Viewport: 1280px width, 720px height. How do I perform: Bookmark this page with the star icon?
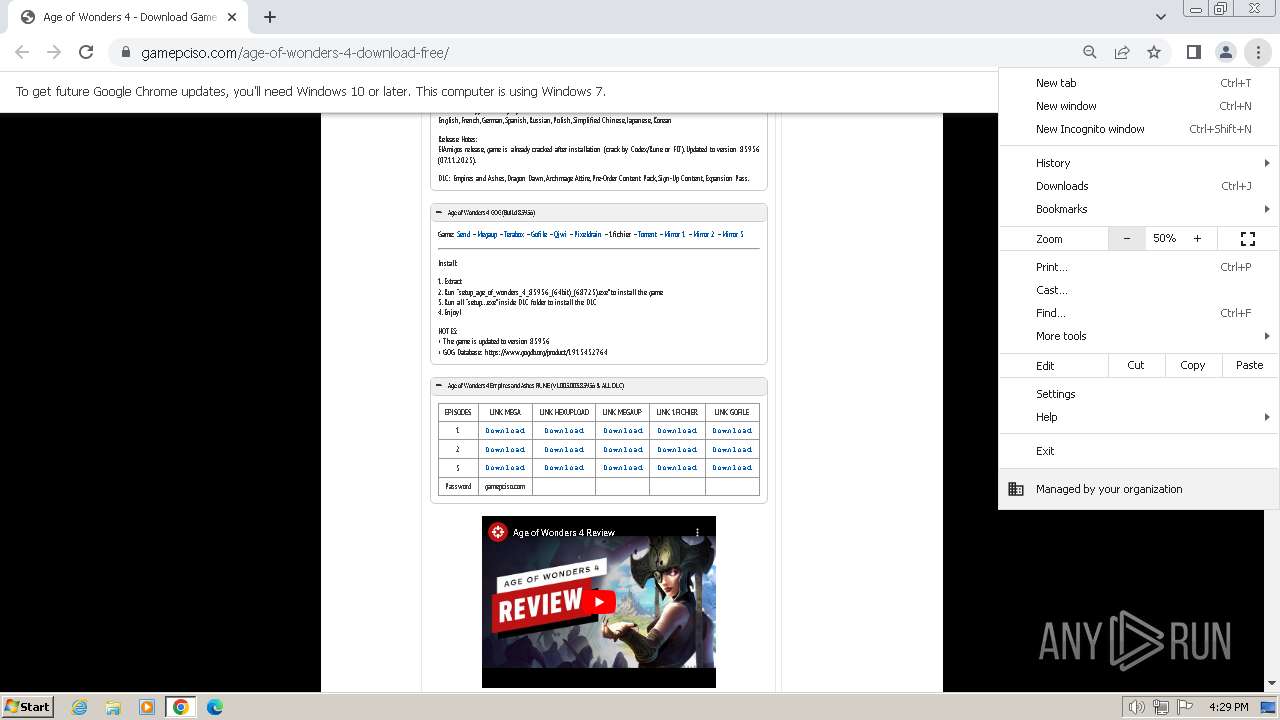[x=1154, y=52]
